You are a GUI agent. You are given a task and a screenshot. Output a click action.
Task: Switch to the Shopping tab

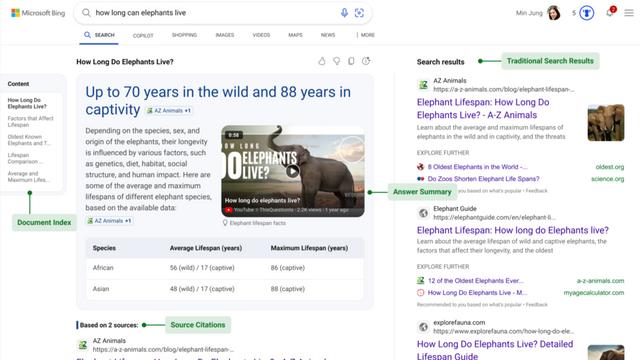(x=184, y=35)
